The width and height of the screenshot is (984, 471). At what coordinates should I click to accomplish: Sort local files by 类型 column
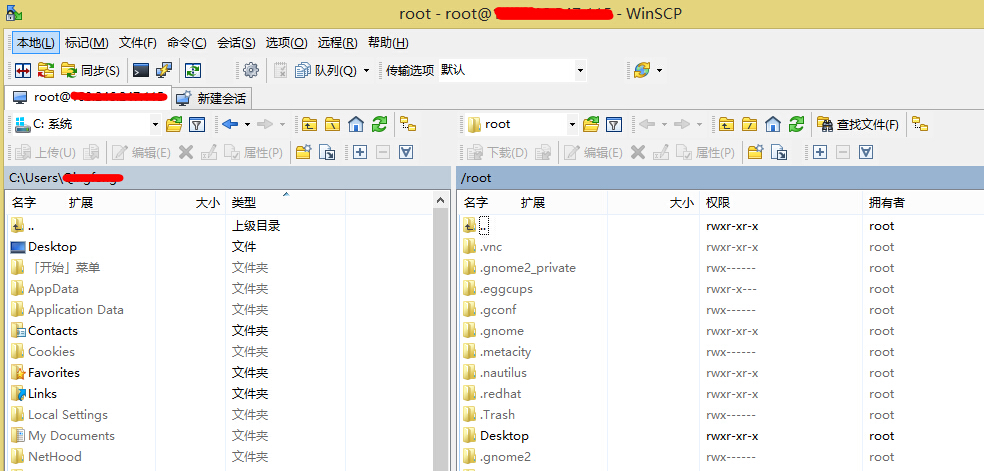(286, 203)
